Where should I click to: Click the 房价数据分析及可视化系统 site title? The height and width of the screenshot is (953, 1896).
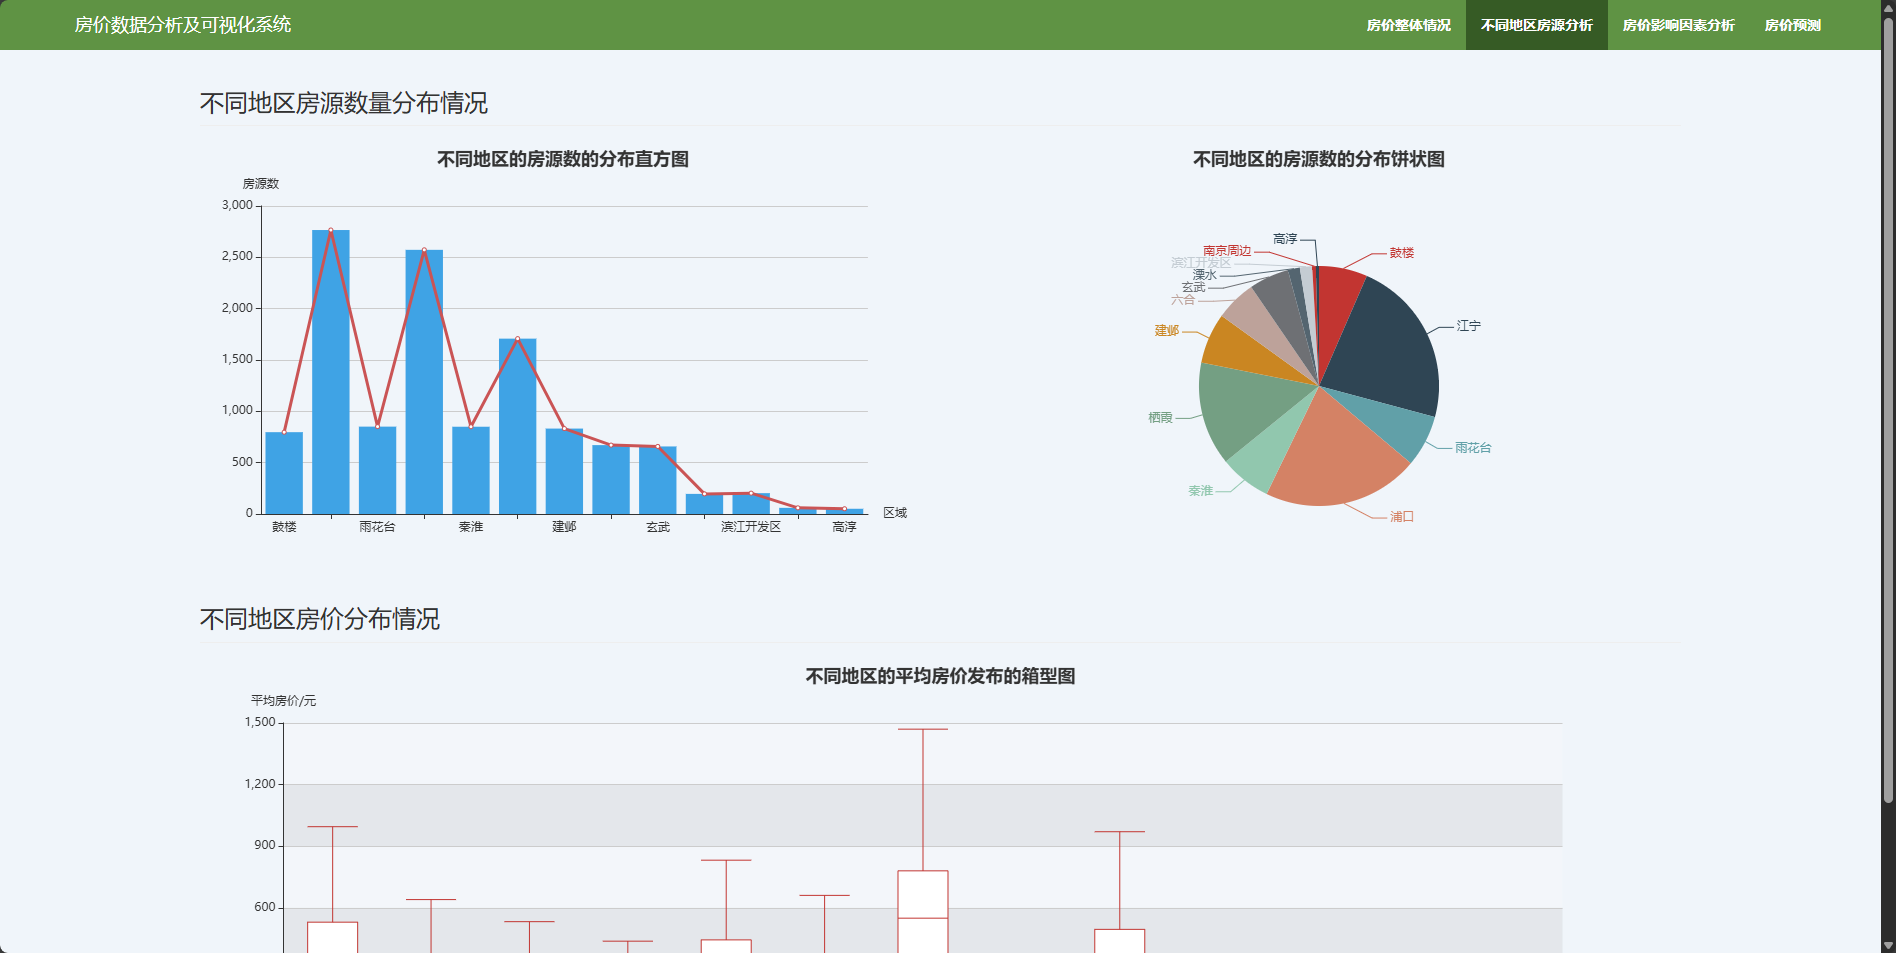(x=183, y=25)
